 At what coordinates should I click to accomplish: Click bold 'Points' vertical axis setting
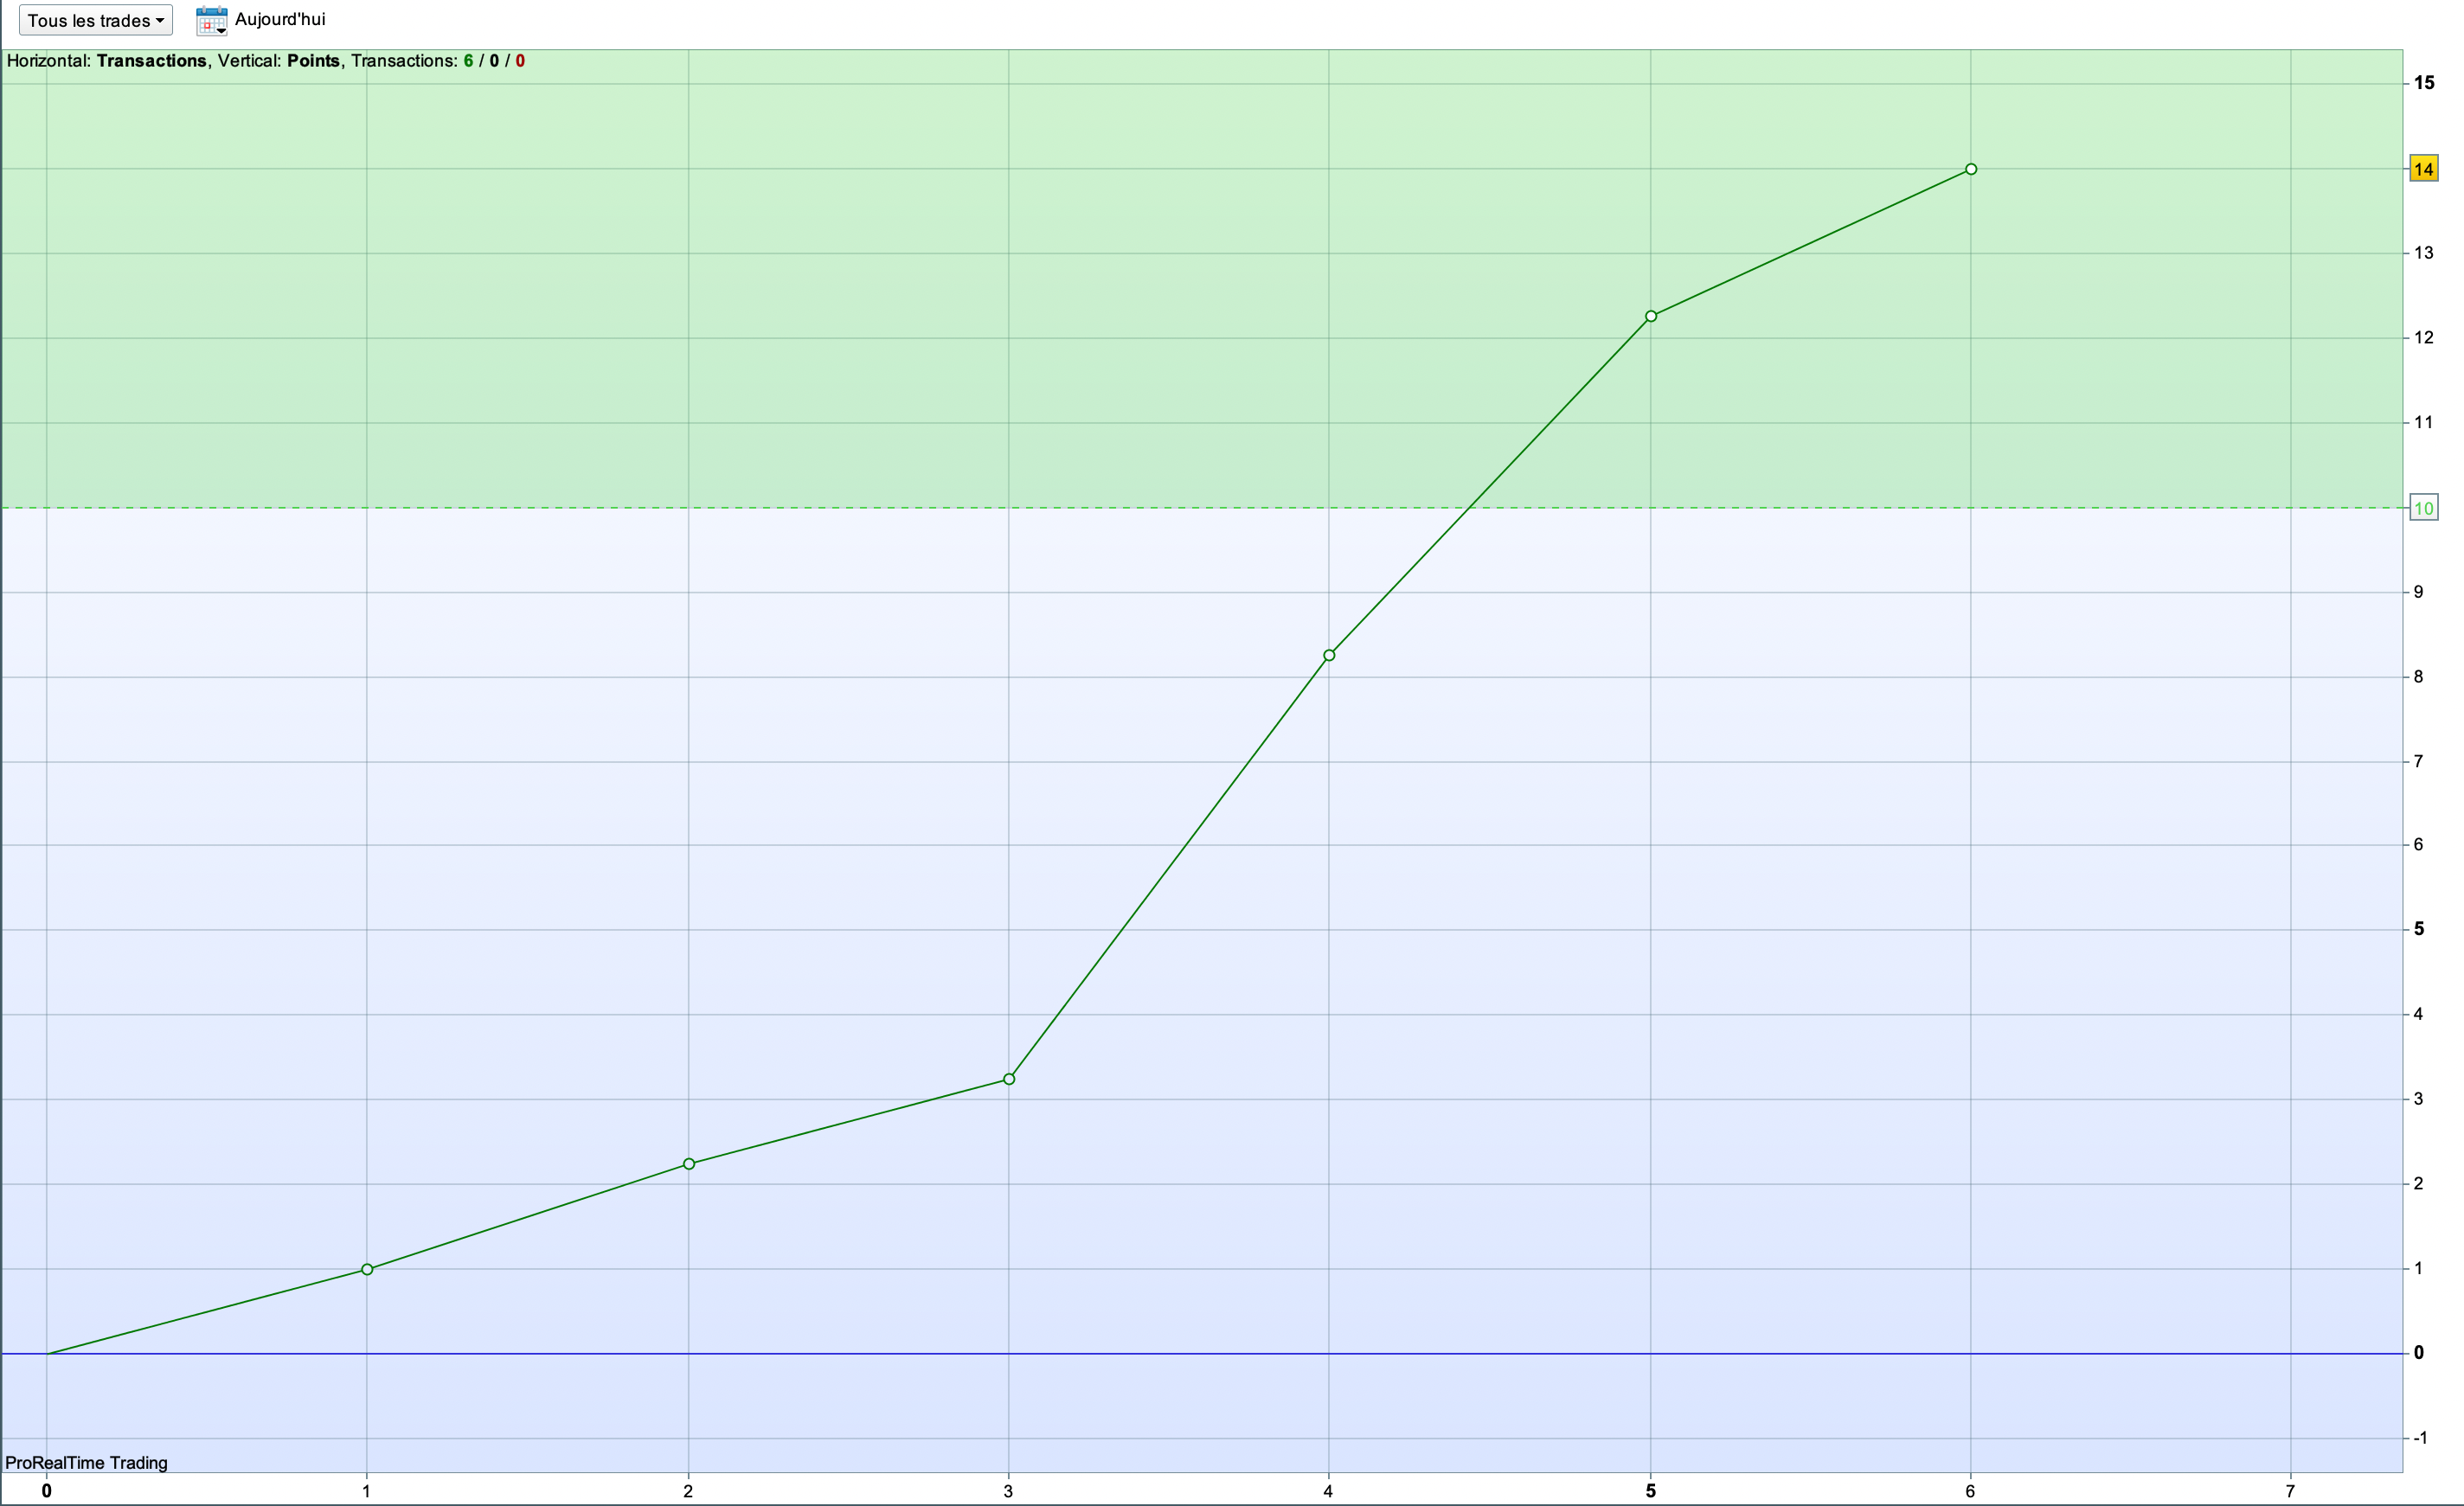coord(313,61)
